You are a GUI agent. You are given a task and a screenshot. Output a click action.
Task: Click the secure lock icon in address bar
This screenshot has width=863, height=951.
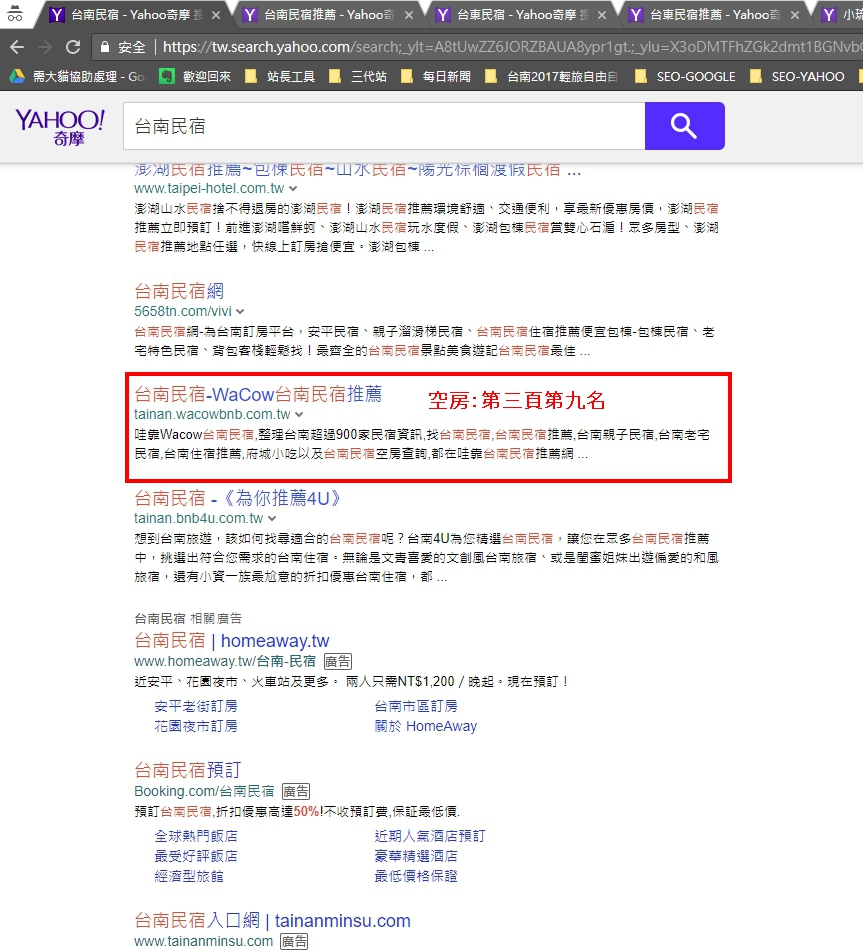click(x=105, y=47)
